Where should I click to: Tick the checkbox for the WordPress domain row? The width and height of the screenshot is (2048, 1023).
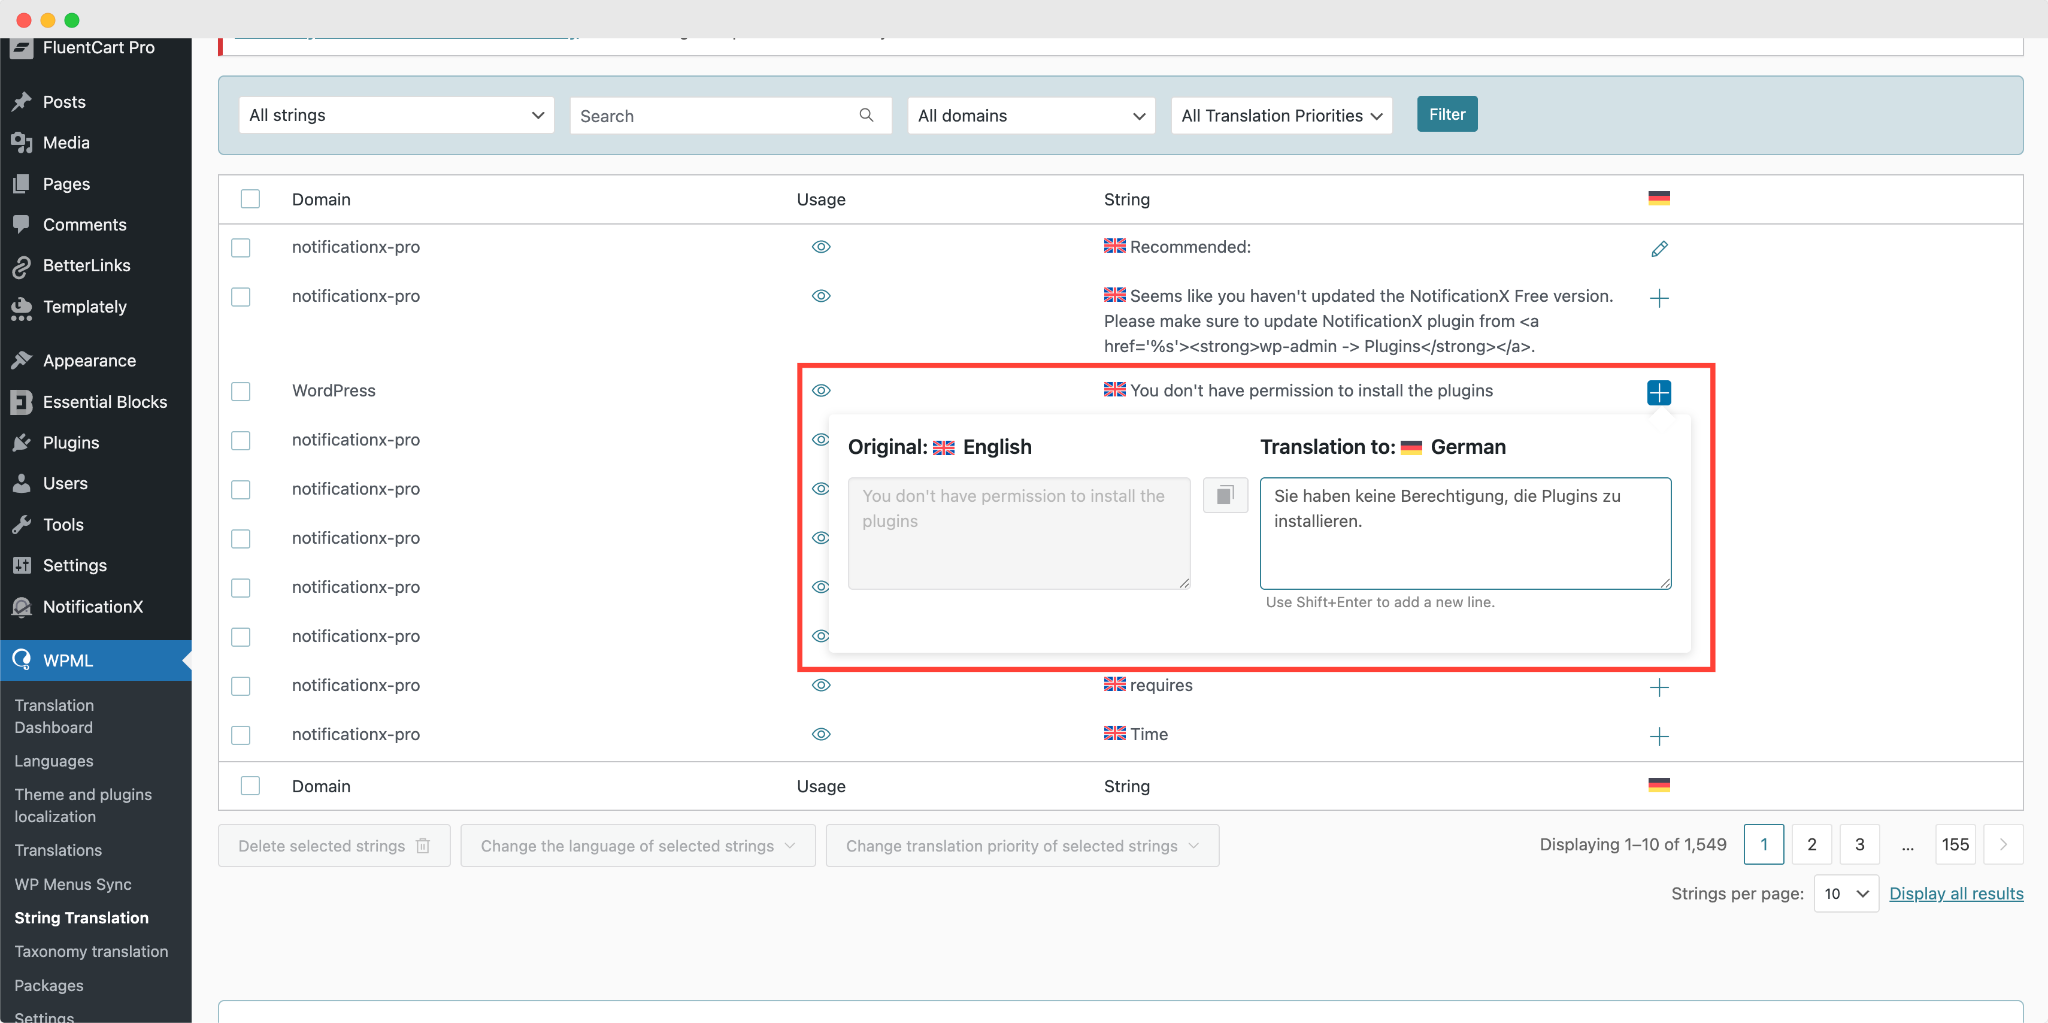pos(241,391)
